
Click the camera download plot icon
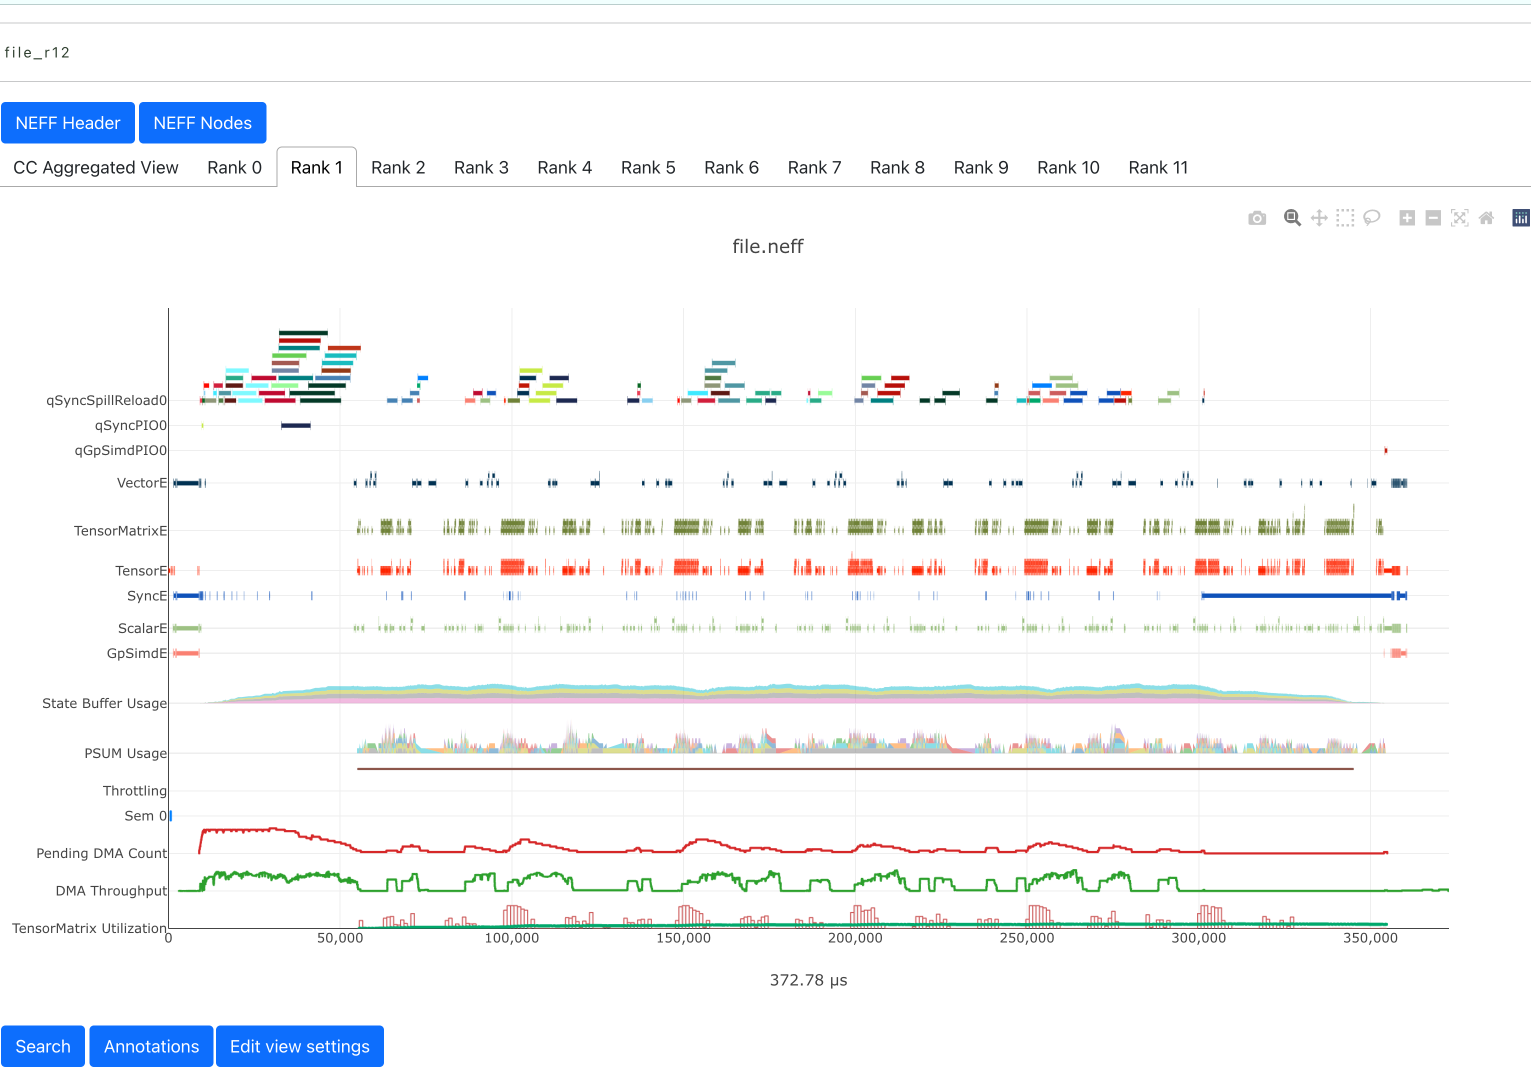[1257, 218]
